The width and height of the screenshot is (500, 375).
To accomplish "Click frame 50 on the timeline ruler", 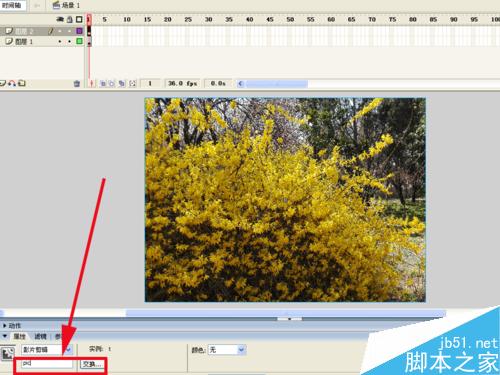I will 290,20.
